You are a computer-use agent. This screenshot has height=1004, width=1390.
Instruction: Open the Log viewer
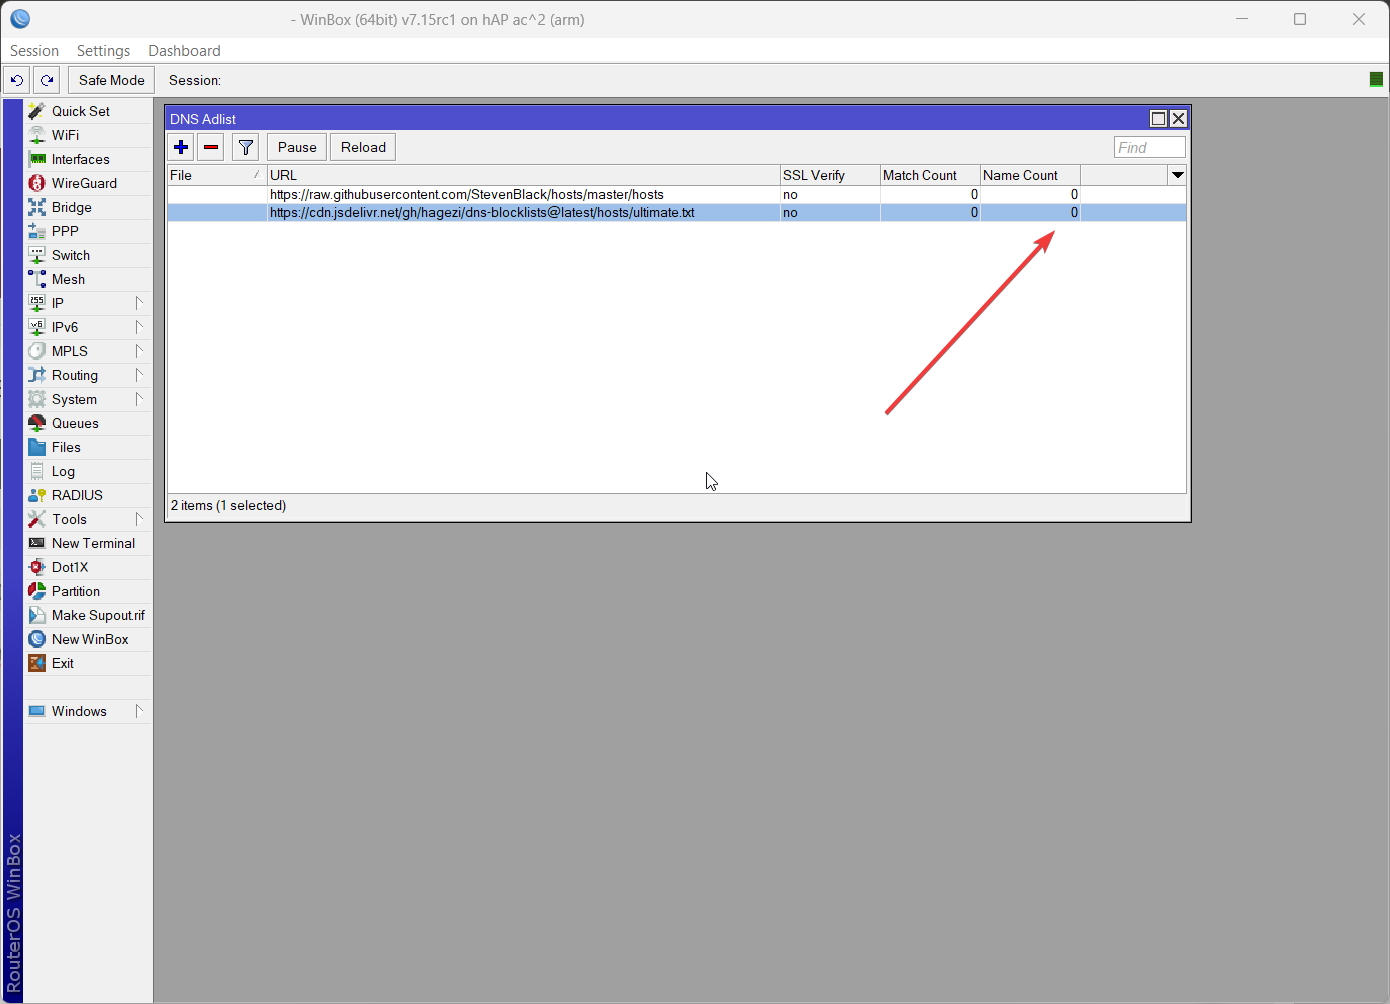point(88,471)
